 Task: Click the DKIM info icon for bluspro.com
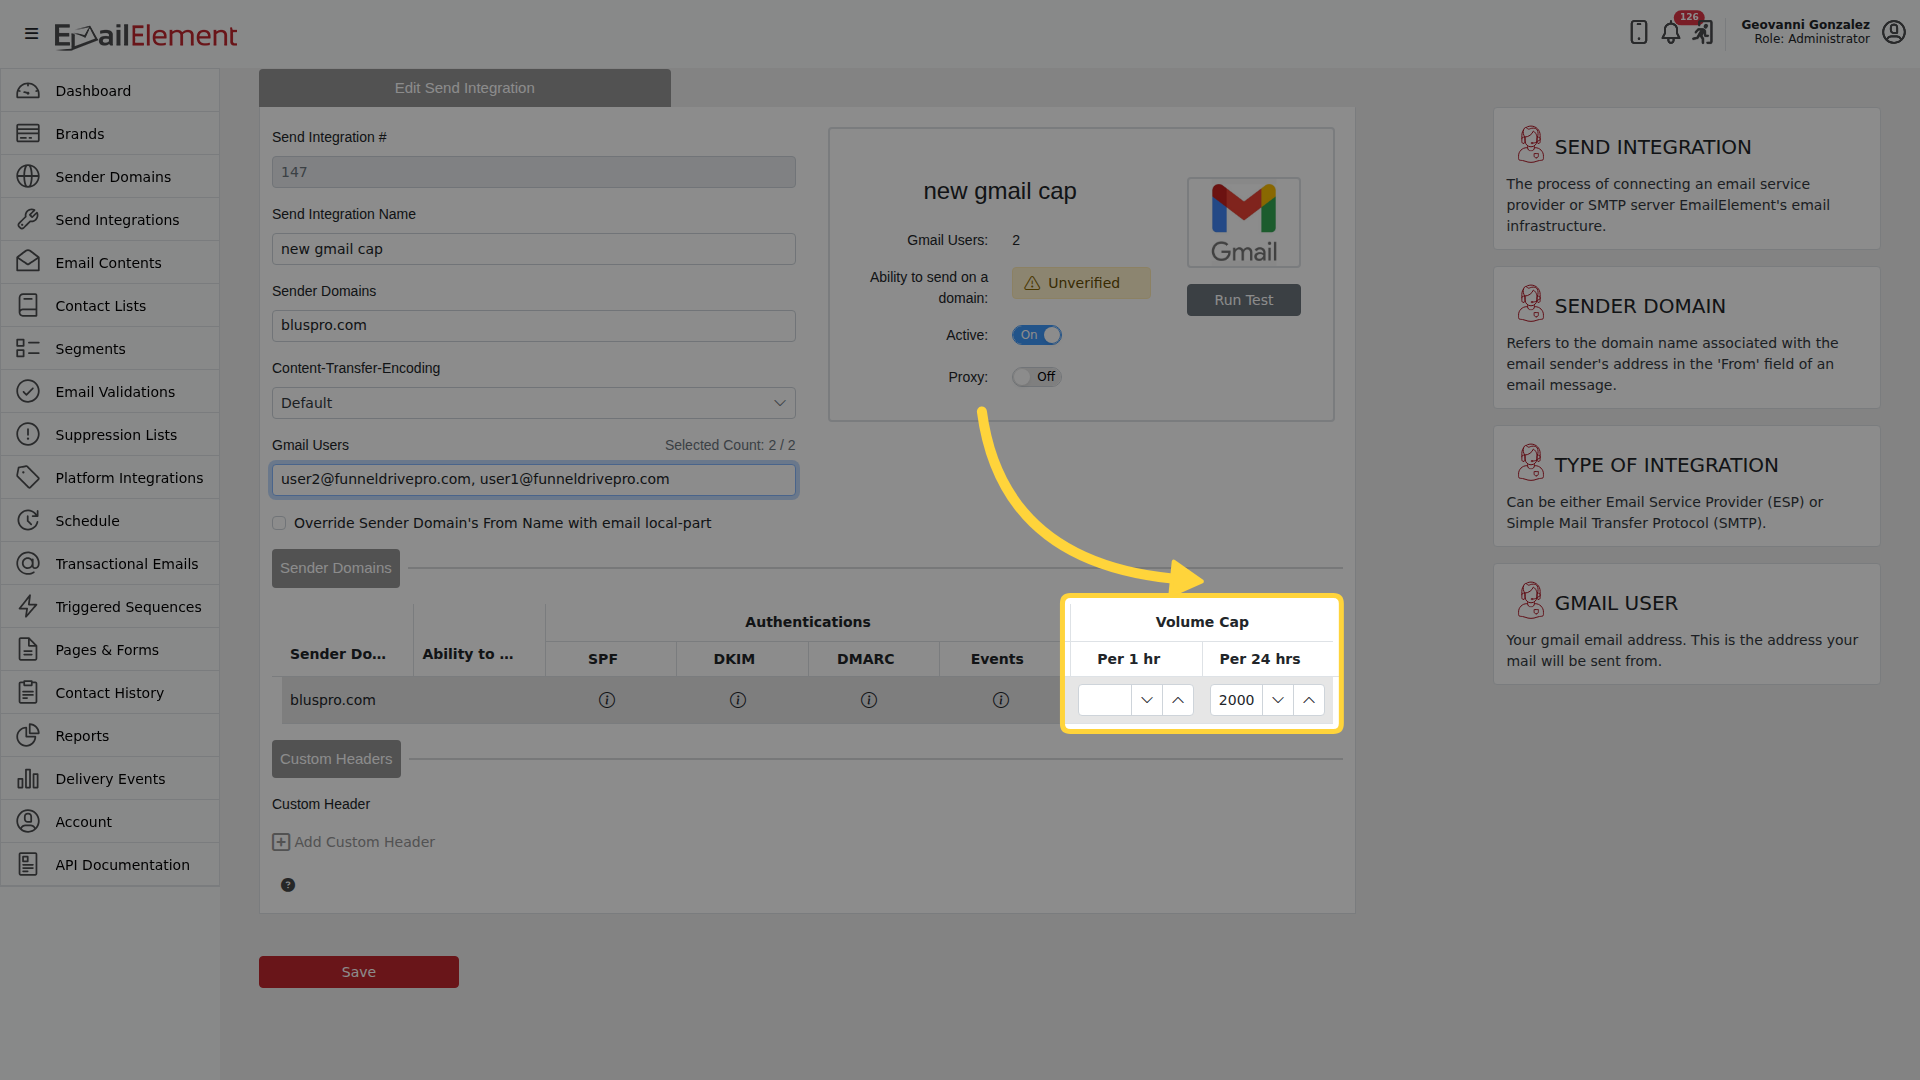(x=738, y=700)
